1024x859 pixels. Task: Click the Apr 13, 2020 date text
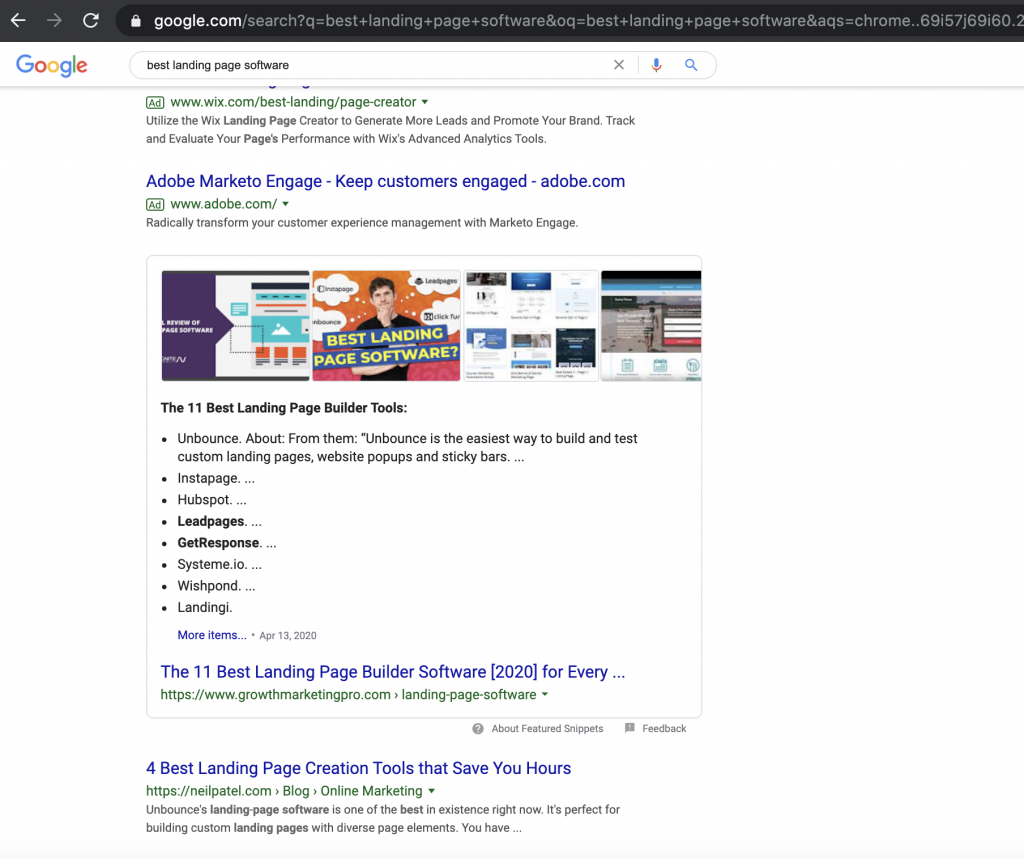(288, 636)
